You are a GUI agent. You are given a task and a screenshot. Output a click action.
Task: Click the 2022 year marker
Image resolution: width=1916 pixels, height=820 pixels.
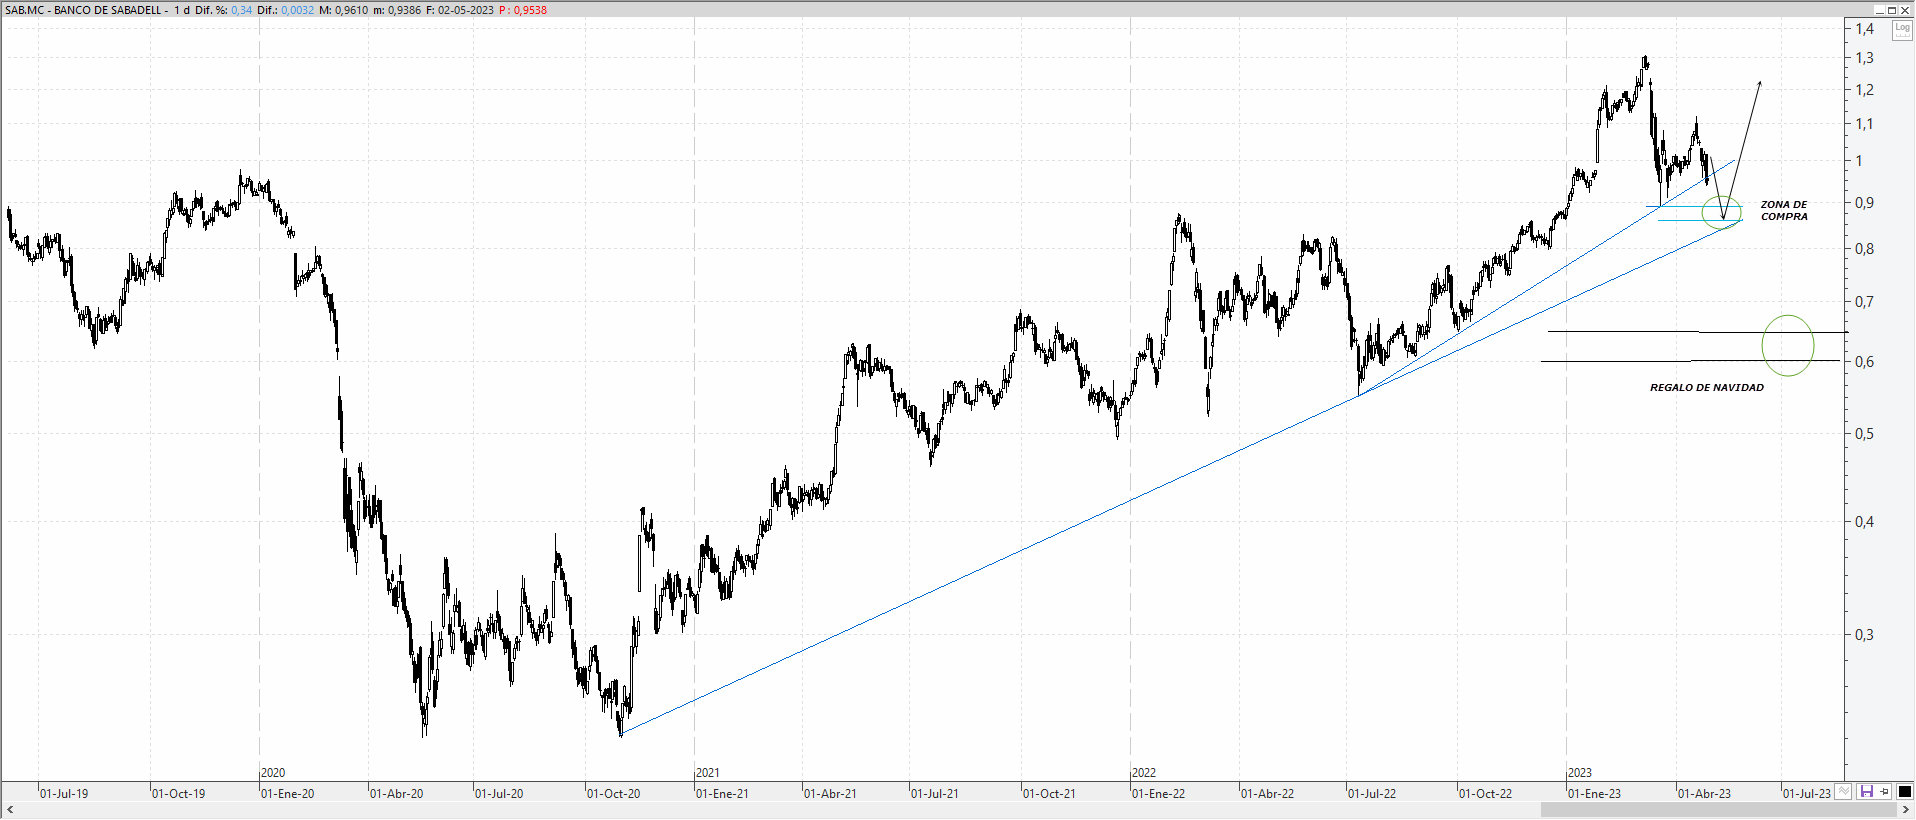click(x=1143, y=773)
